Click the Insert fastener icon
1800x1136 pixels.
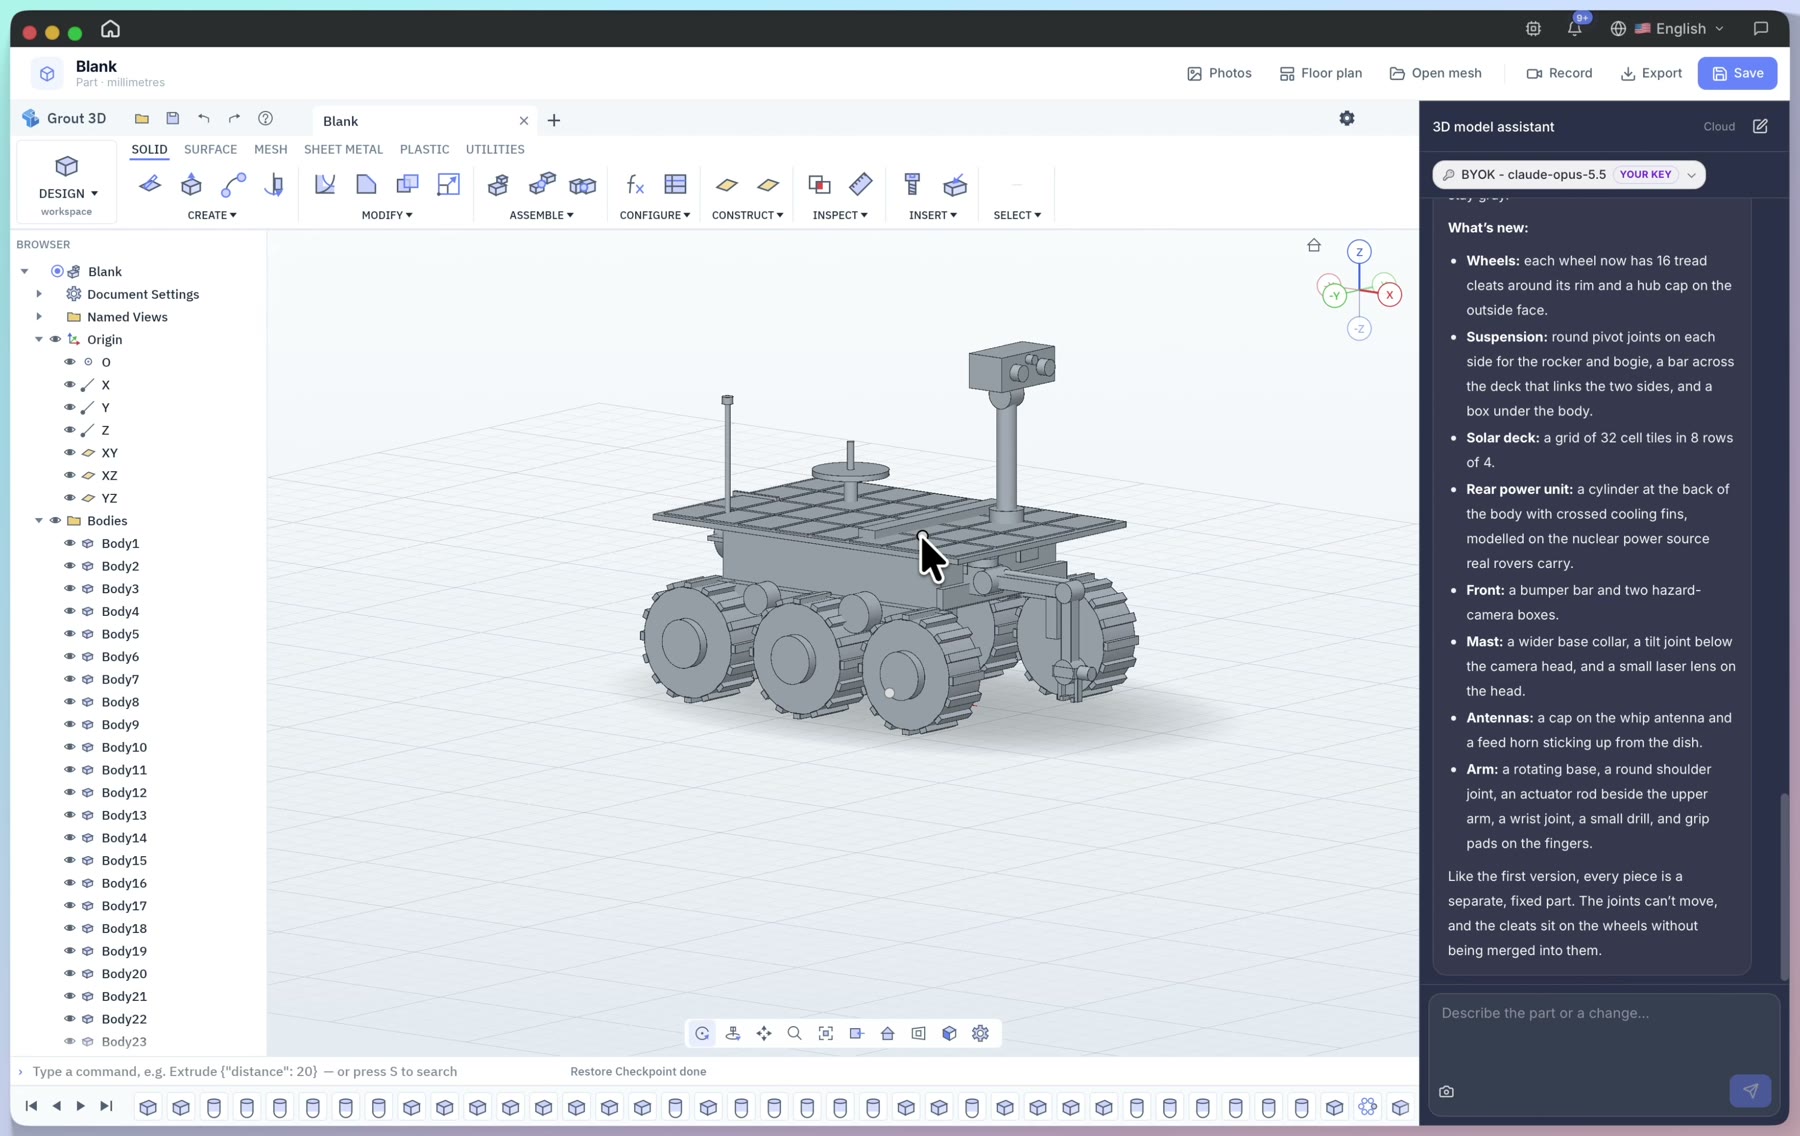(x=912, y=184)
